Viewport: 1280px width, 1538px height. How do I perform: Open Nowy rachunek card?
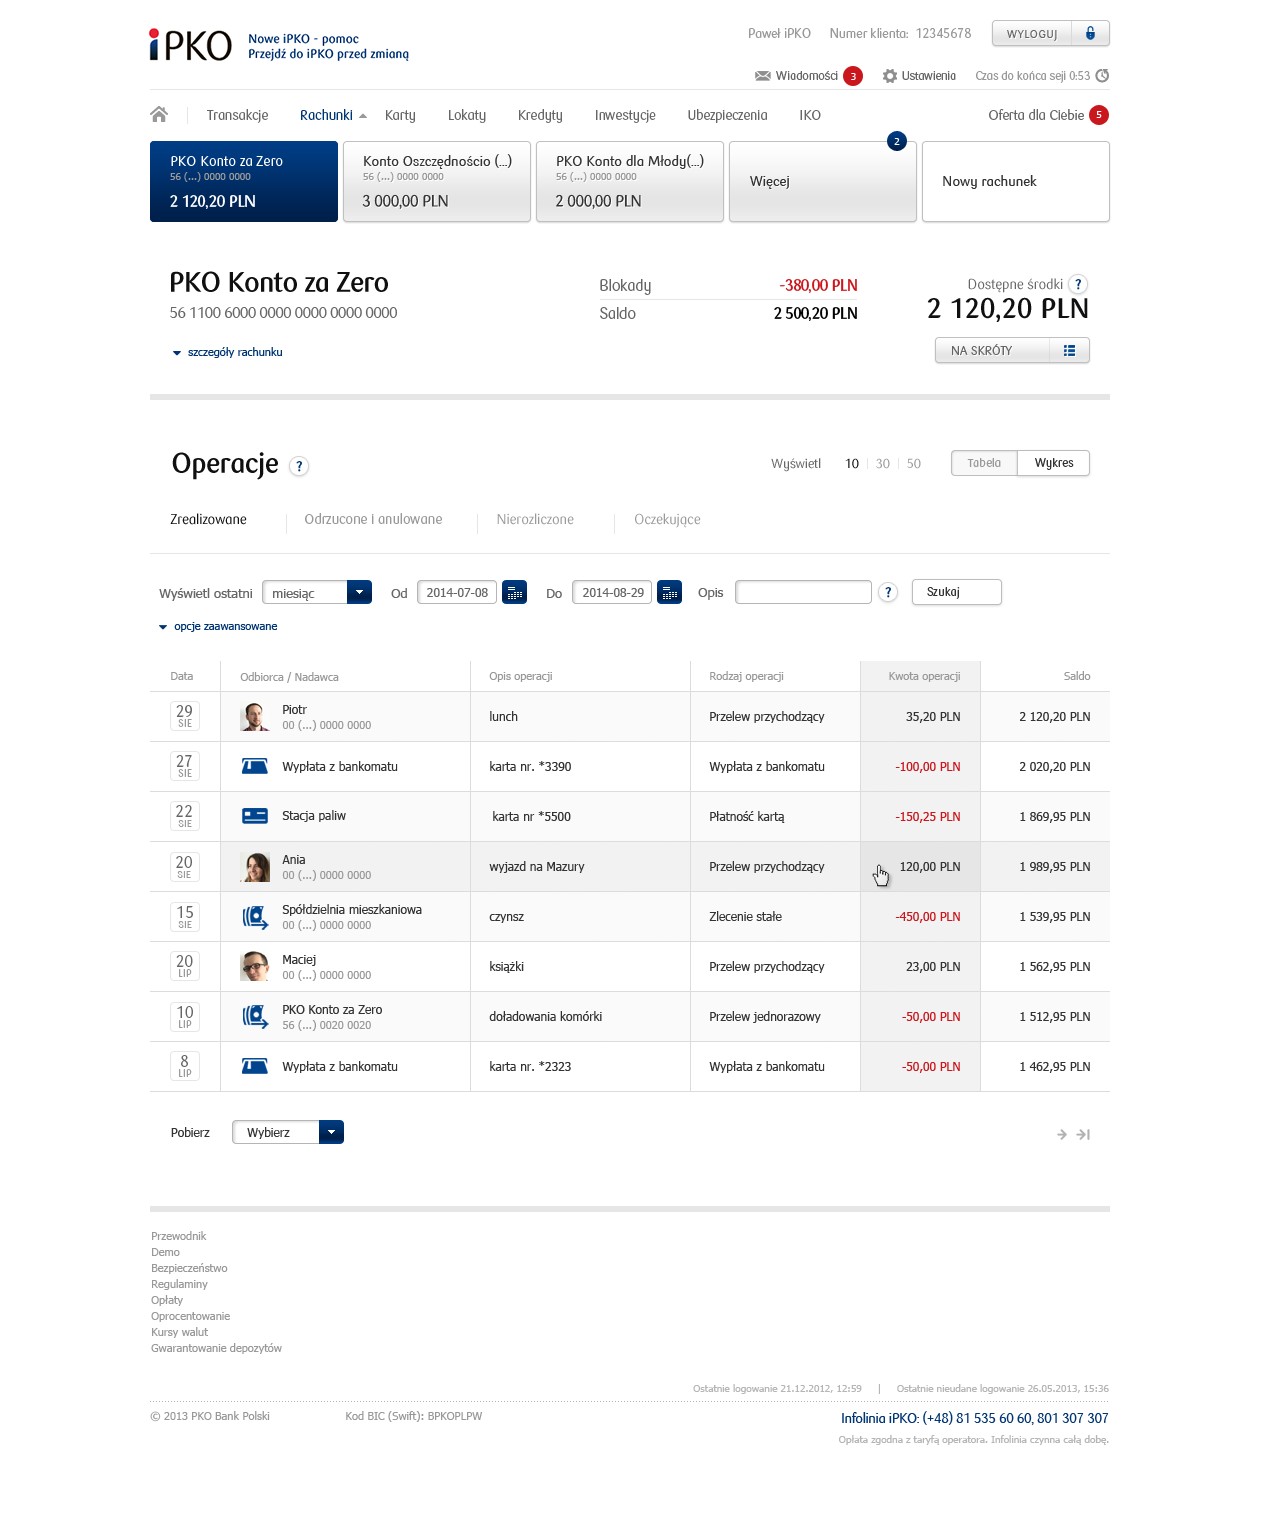(x=1015, y=181)
